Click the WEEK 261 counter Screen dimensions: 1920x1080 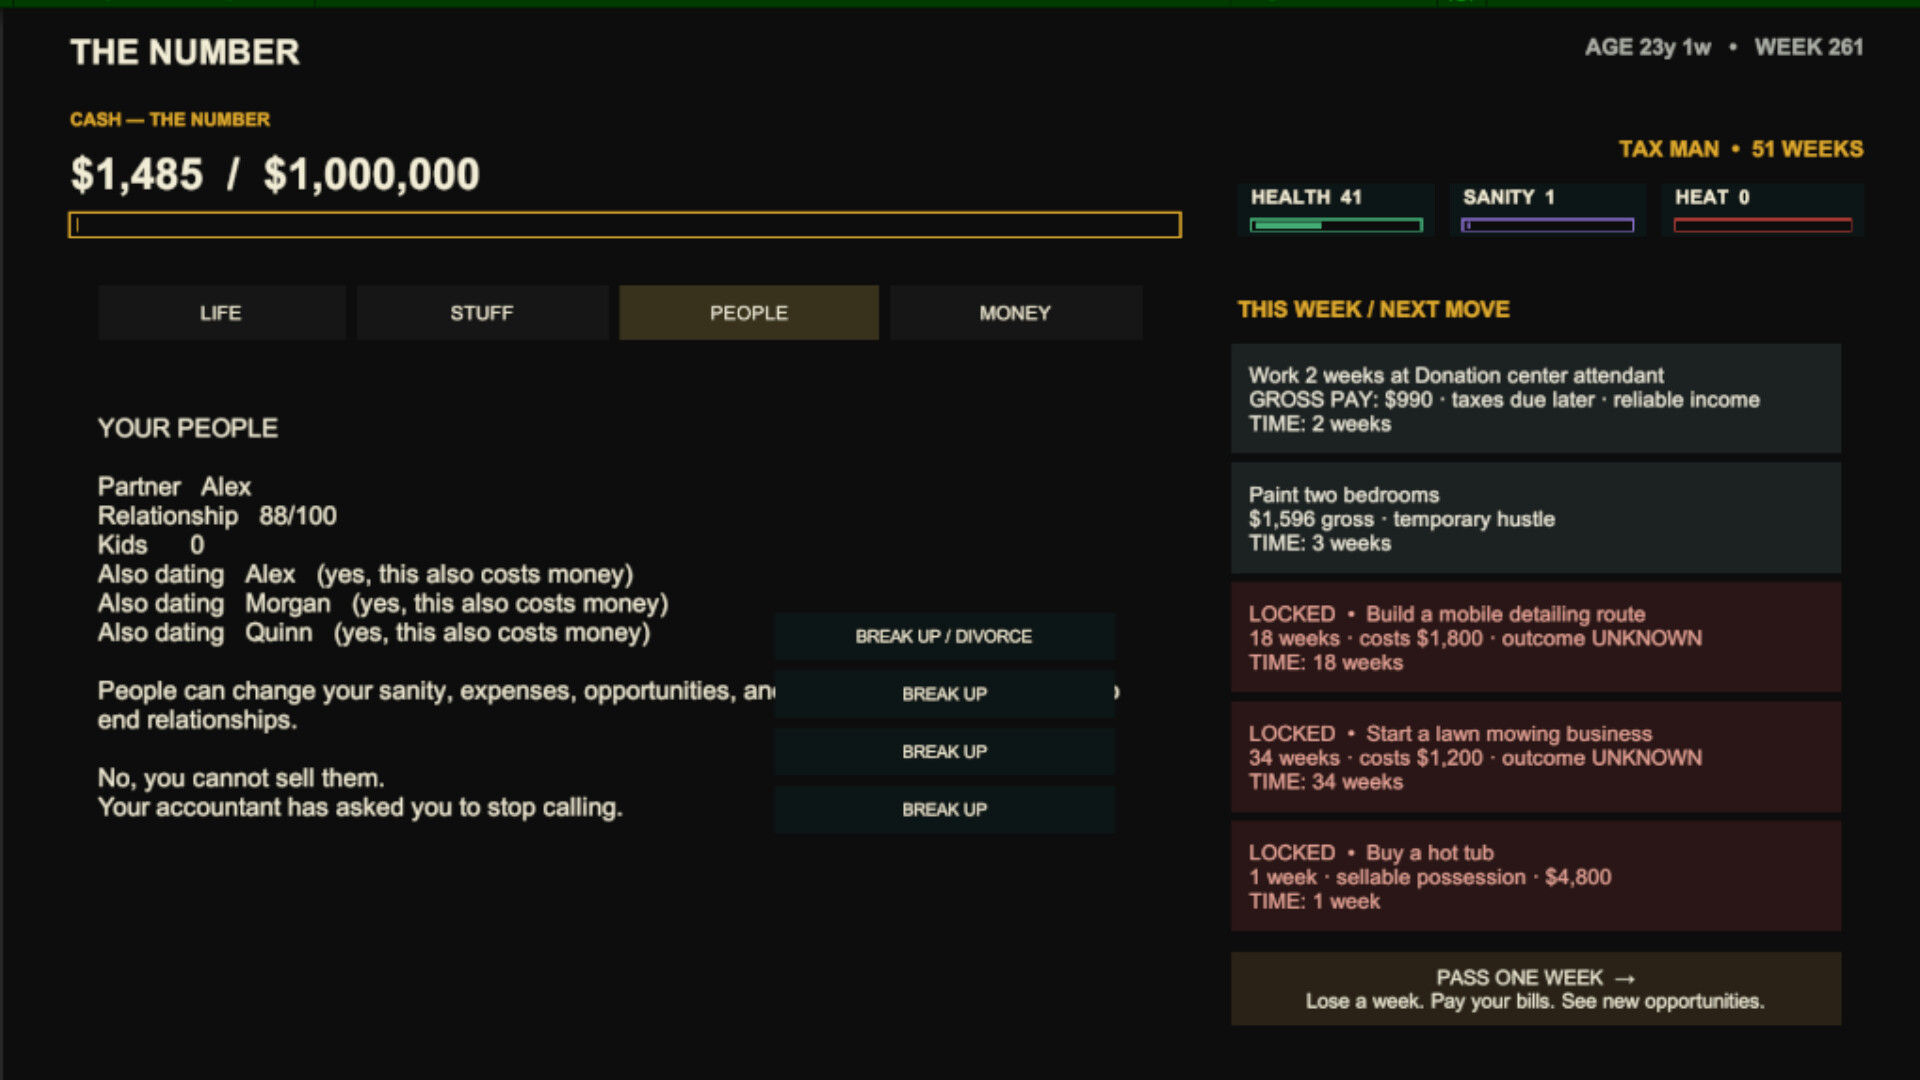click(1809, 47)
